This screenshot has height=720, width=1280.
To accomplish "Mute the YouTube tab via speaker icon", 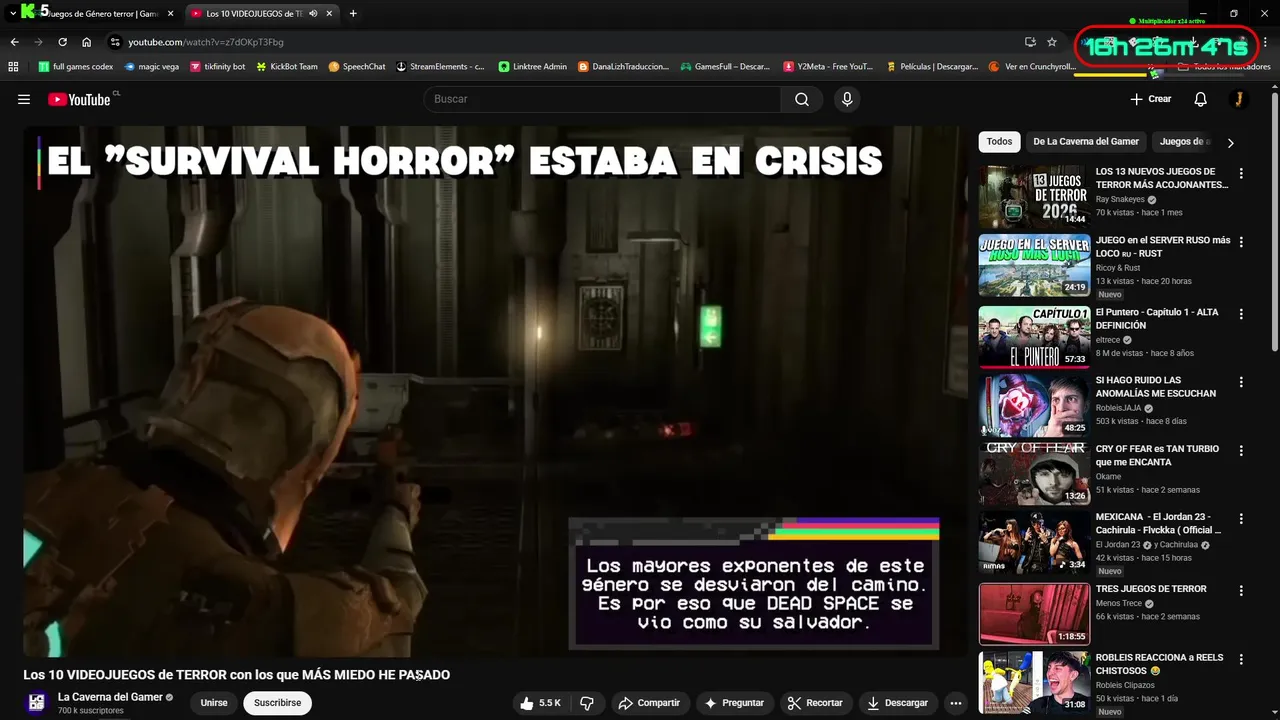I will (x=313, y=14).
